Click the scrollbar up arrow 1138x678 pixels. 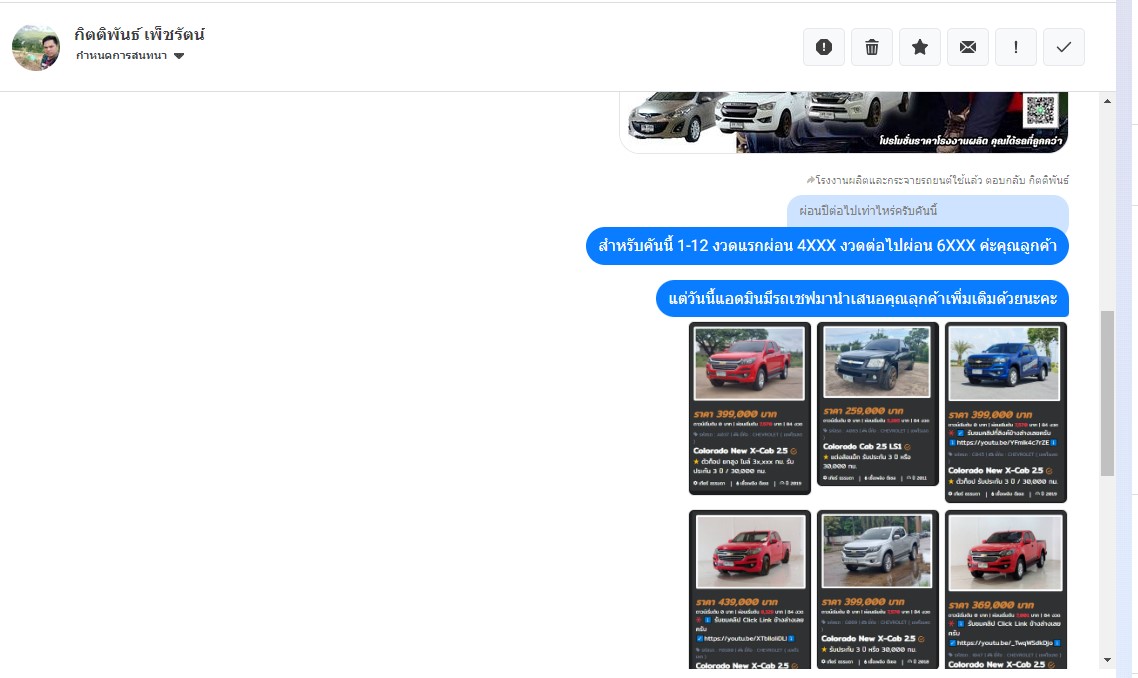(x=1107, y=101)
